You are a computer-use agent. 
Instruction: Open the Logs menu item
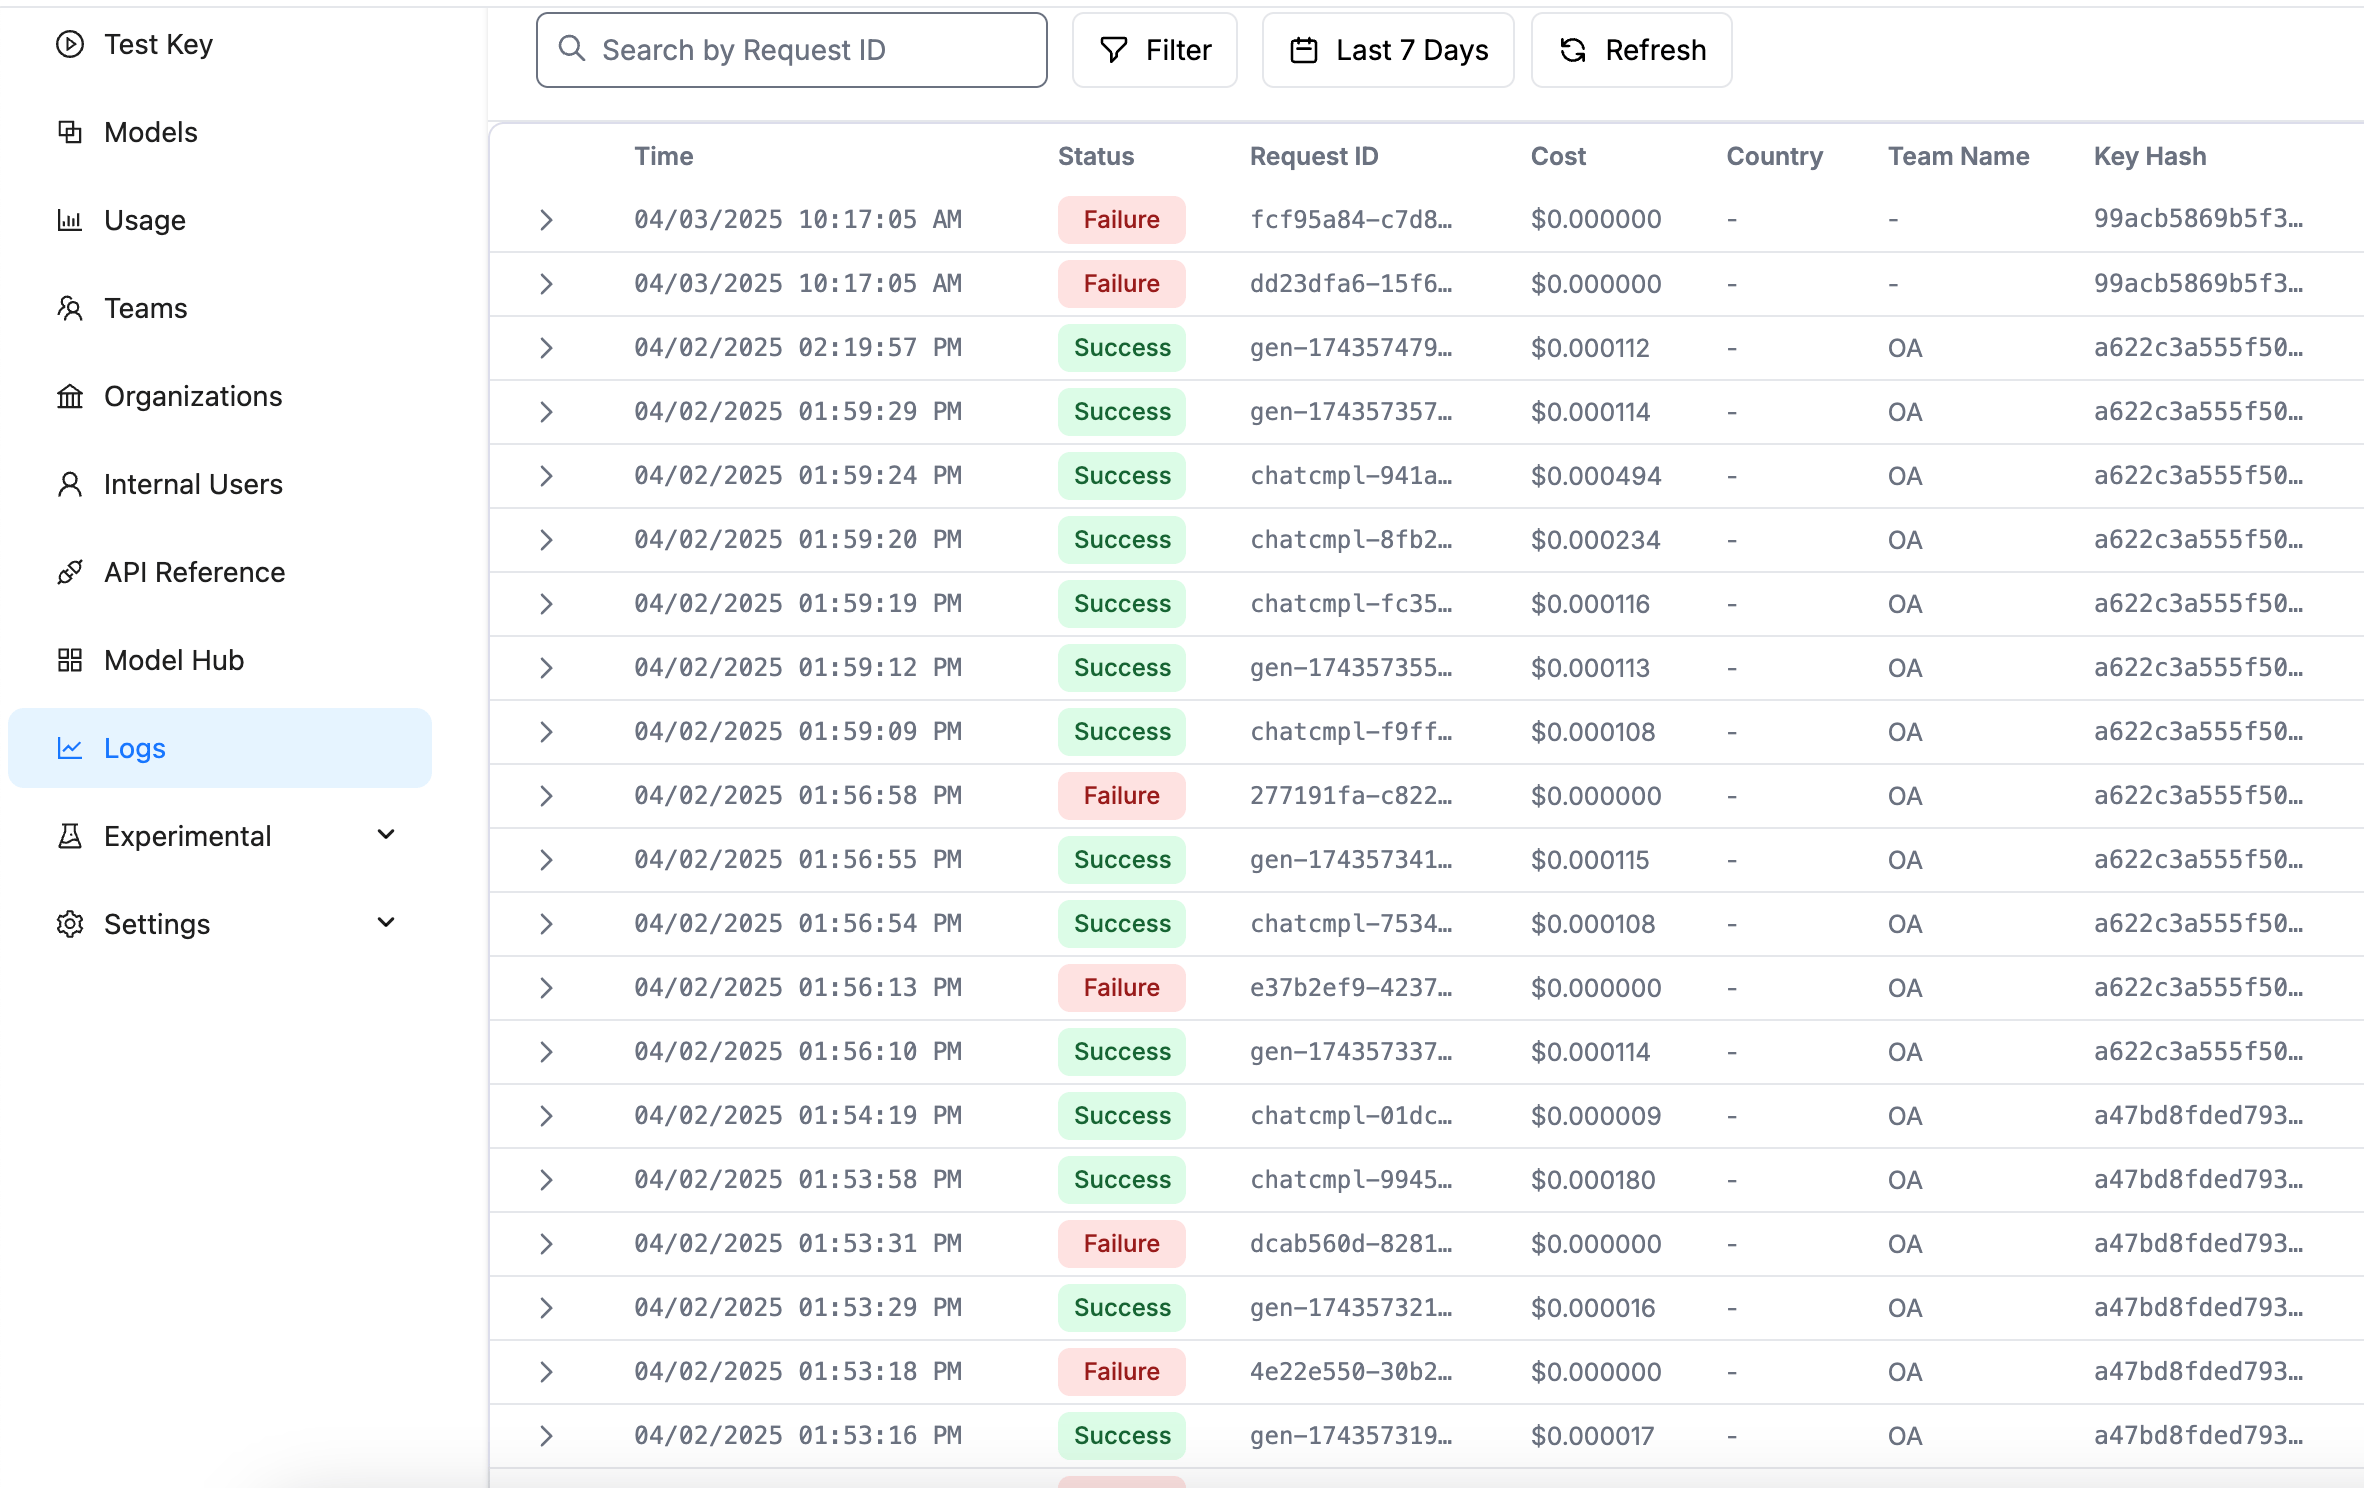135,748
